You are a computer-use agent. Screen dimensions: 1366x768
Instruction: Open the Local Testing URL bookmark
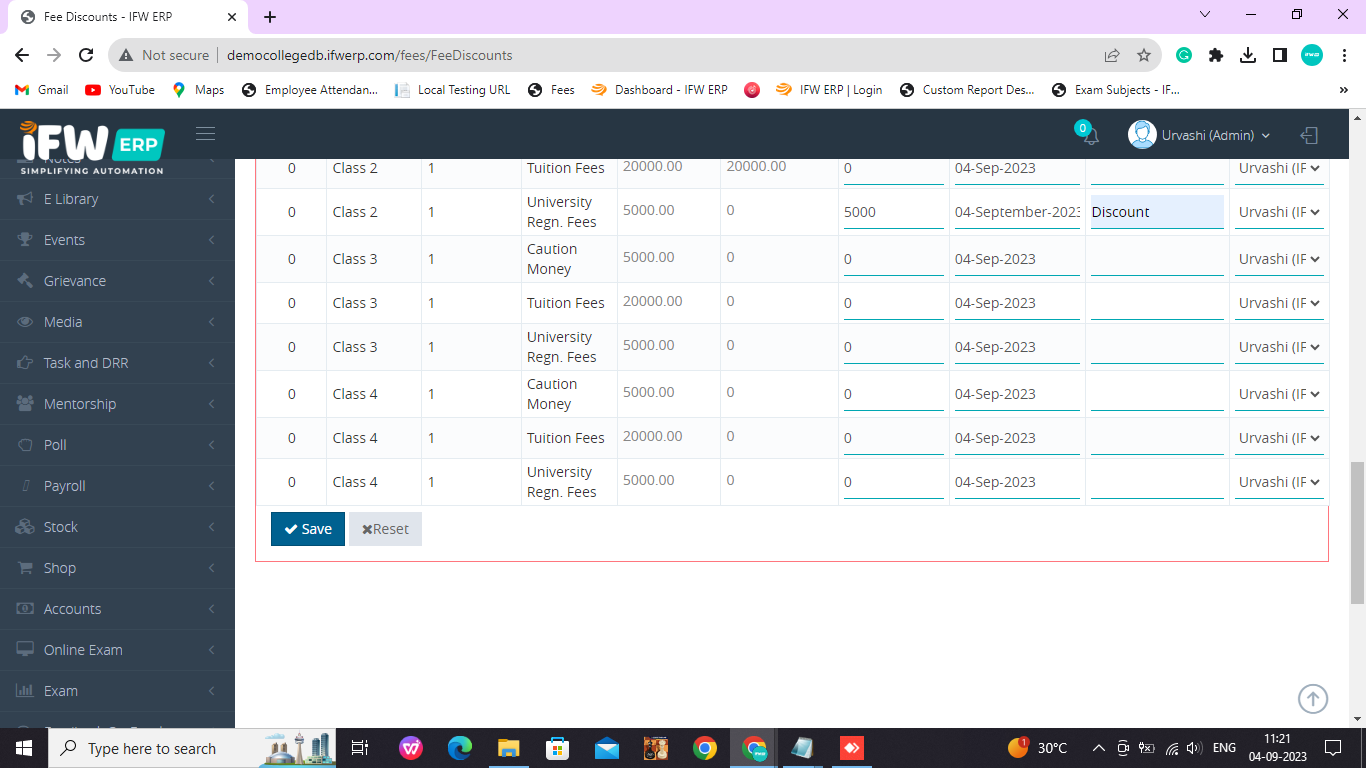click(453, 90)
